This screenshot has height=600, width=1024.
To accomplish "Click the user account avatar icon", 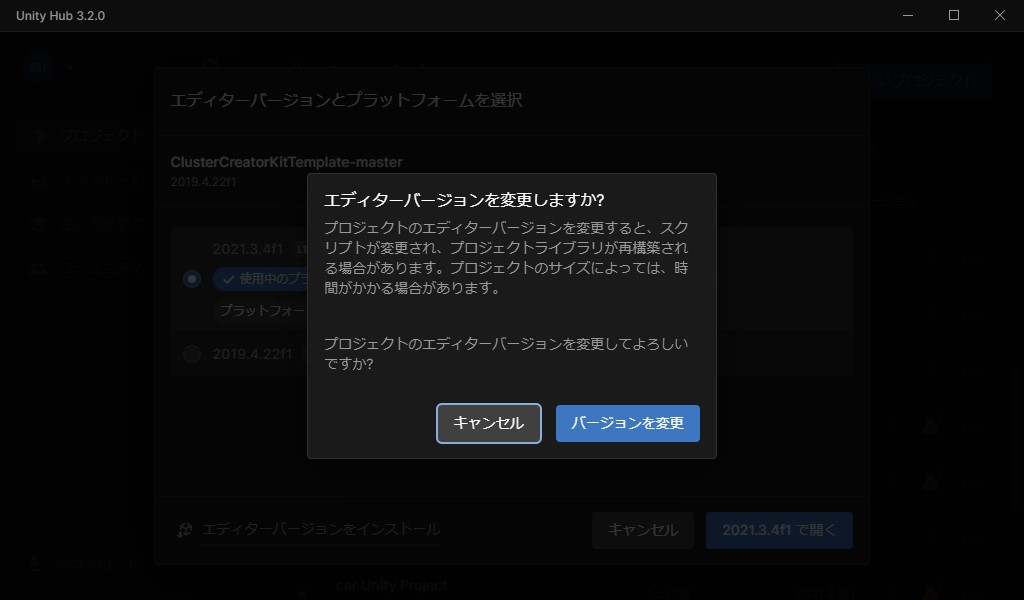I will (38, 68).
